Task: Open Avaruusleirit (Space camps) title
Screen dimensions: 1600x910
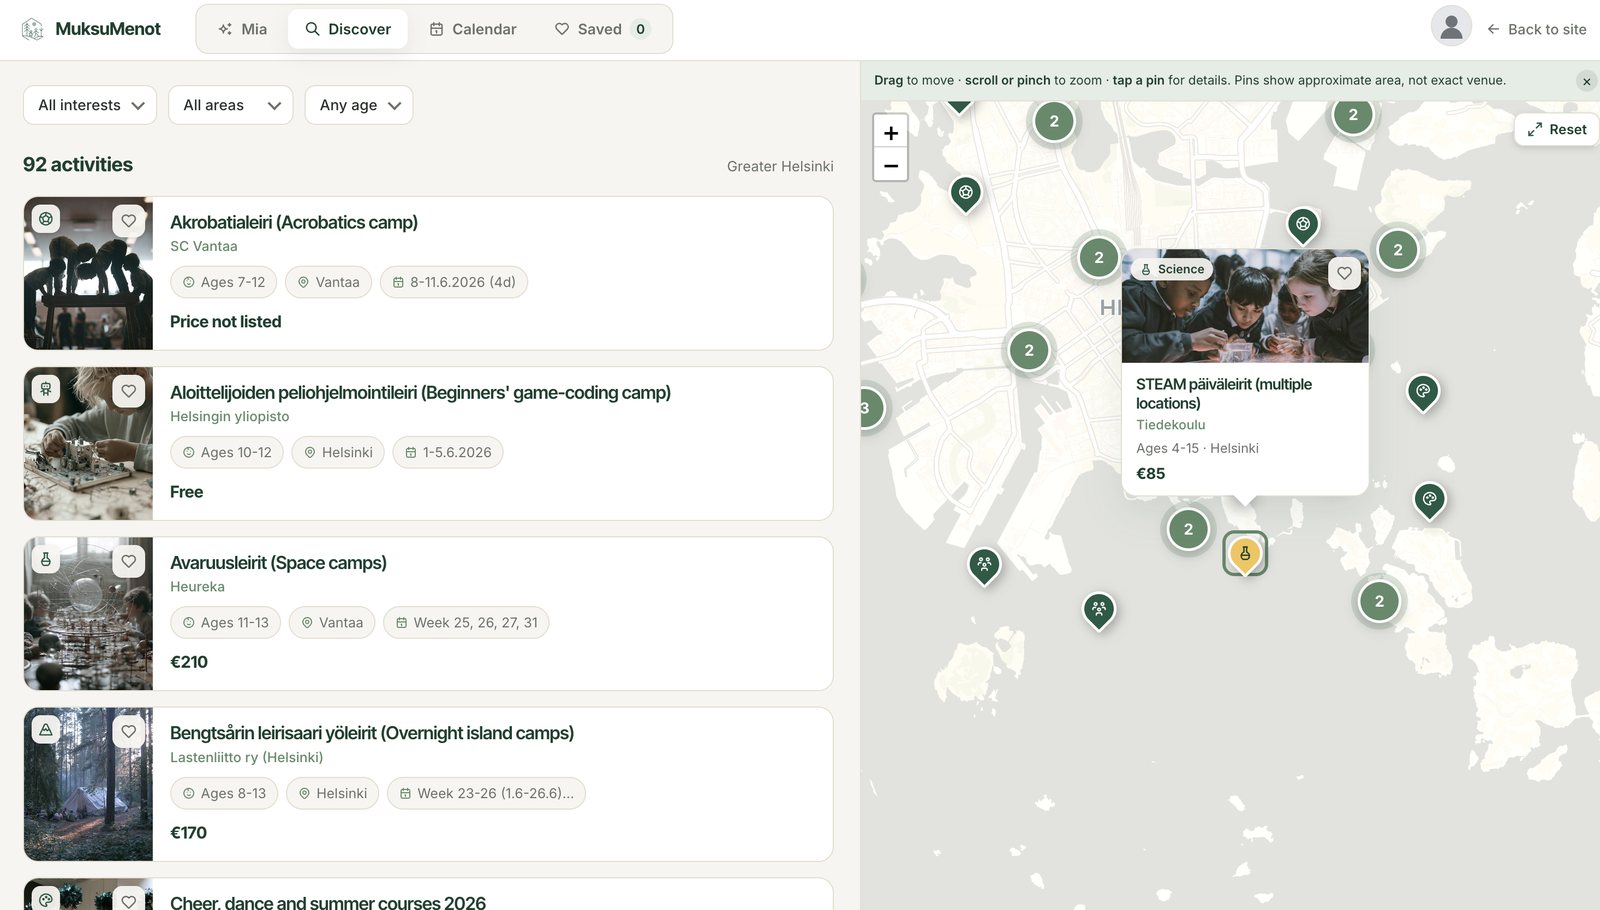Action: (278, 562)
